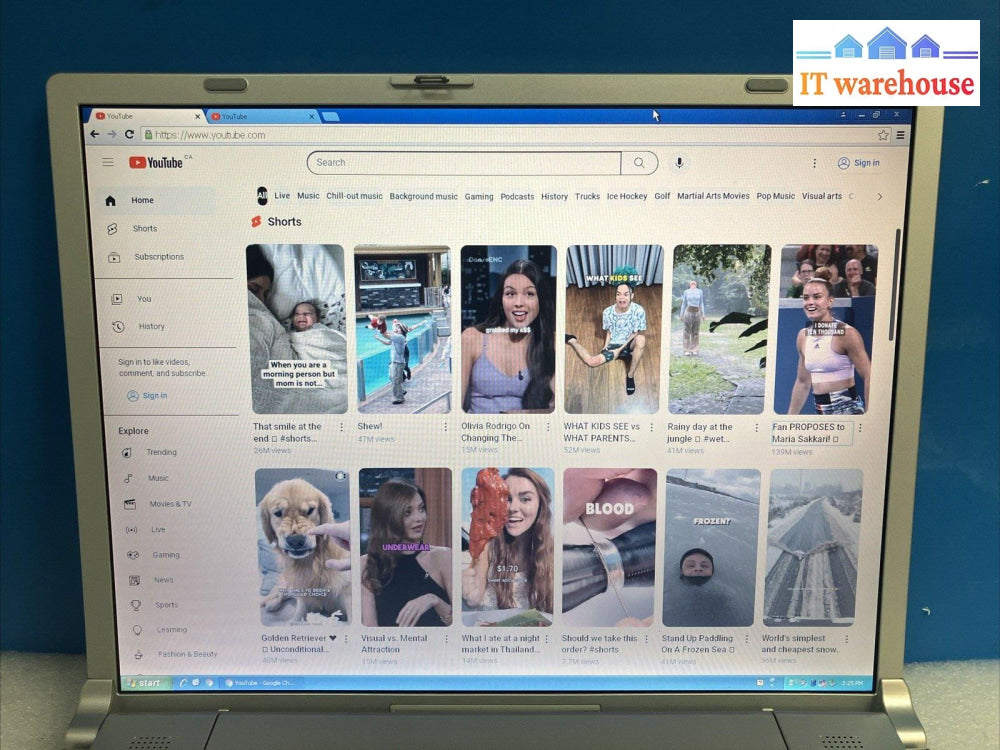The height and width of the screenshot is (750, 1000).
Task: Reload the page with the refresh icon
Action: tap(130, 134)
